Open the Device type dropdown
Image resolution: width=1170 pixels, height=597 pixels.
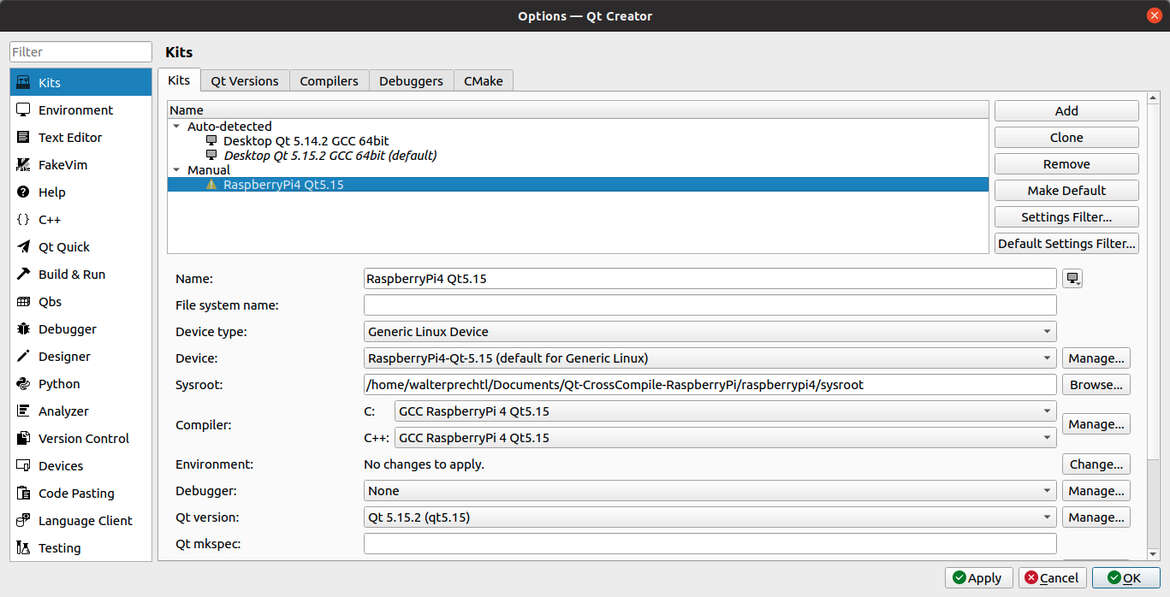pos(710,331)
